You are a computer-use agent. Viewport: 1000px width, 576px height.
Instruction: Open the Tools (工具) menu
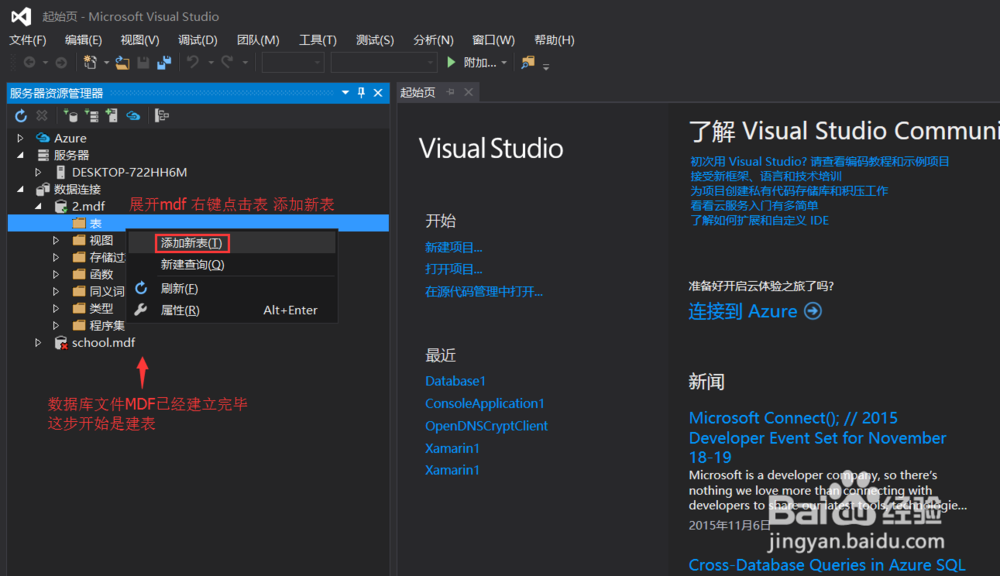click(318, 40)
